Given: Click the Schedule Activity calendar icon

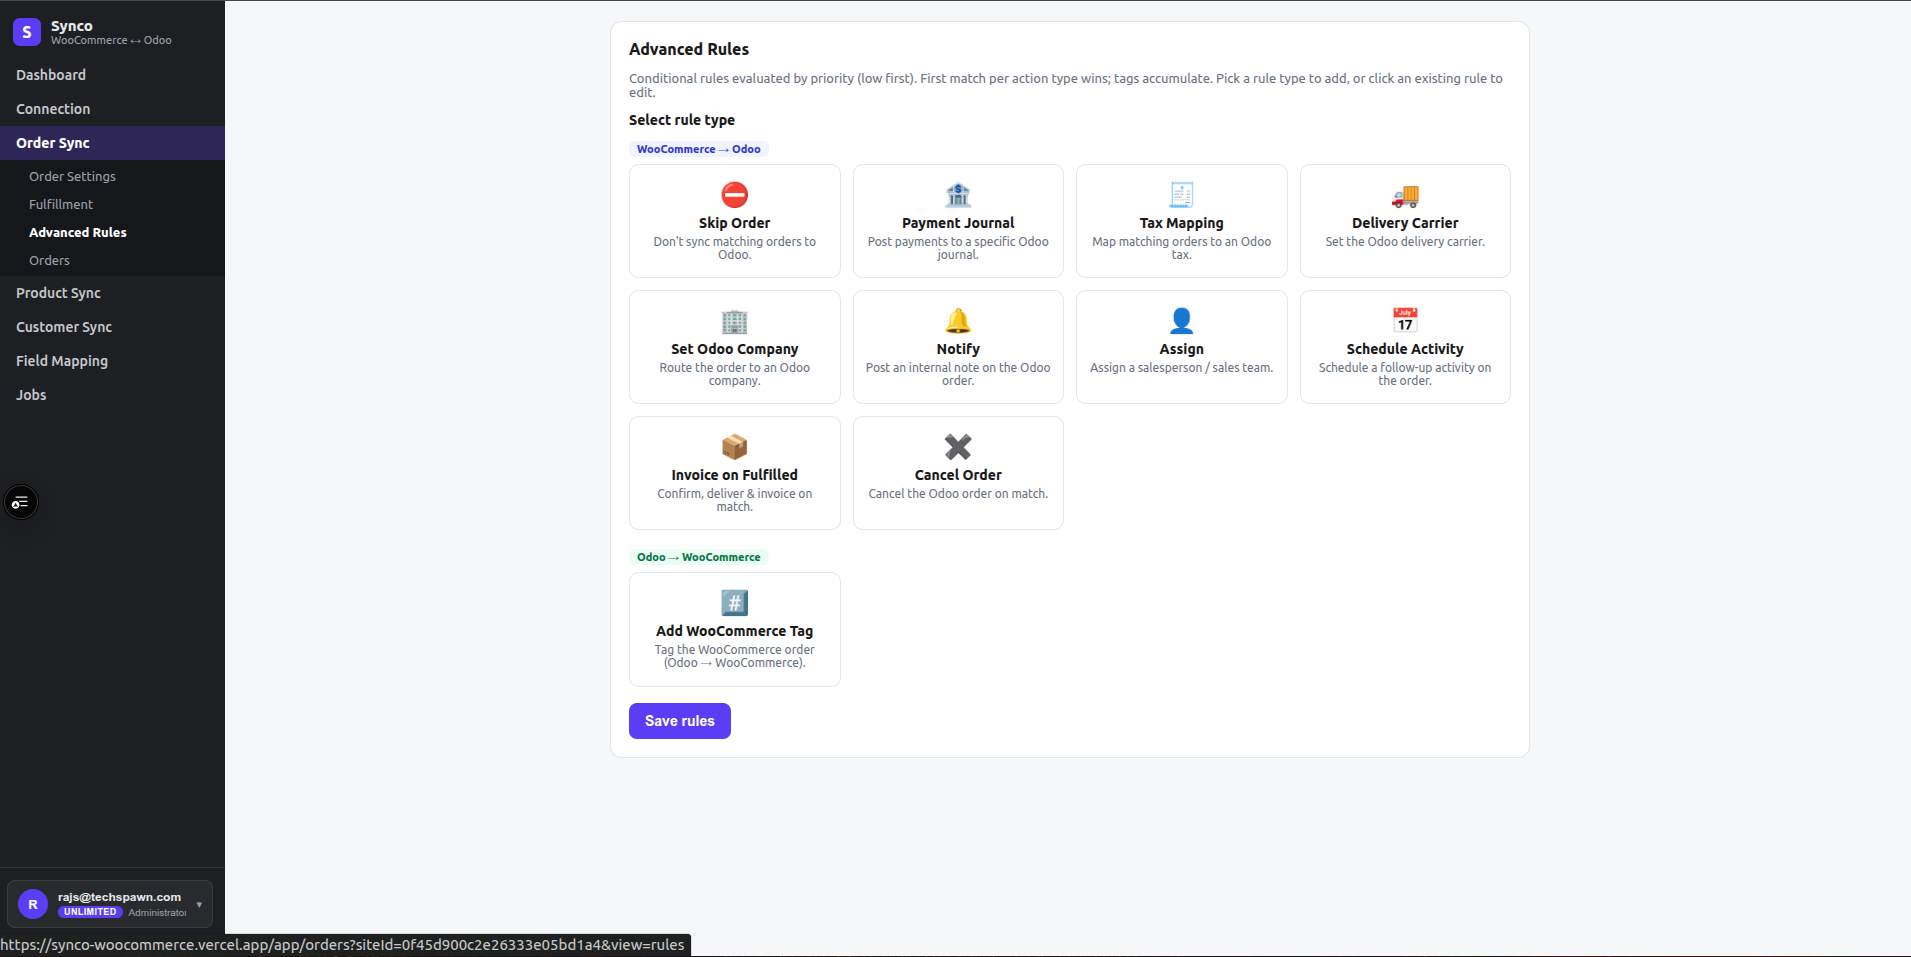Looking at the screenshot, I should (1405, 321).
